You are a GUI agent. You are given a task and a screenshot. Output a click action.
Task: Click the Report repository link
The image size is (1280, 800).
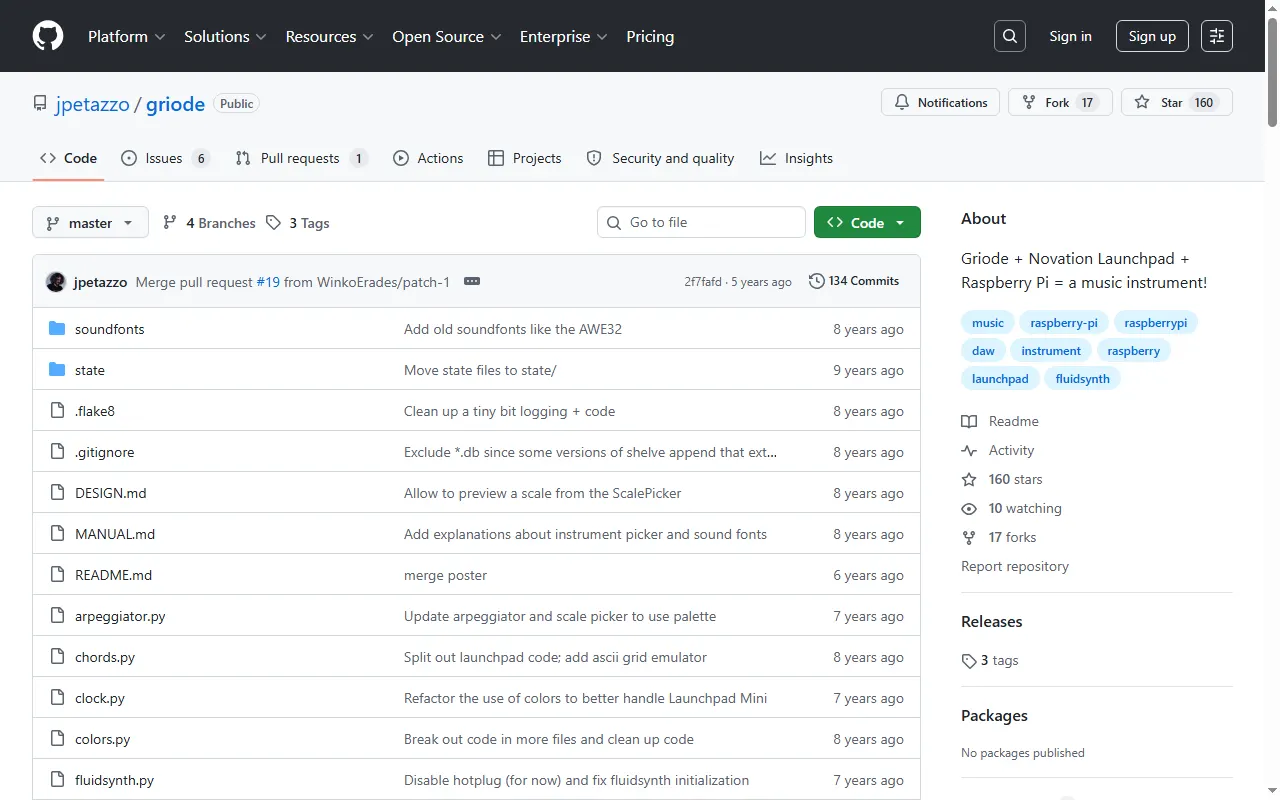pos(1015,566)
